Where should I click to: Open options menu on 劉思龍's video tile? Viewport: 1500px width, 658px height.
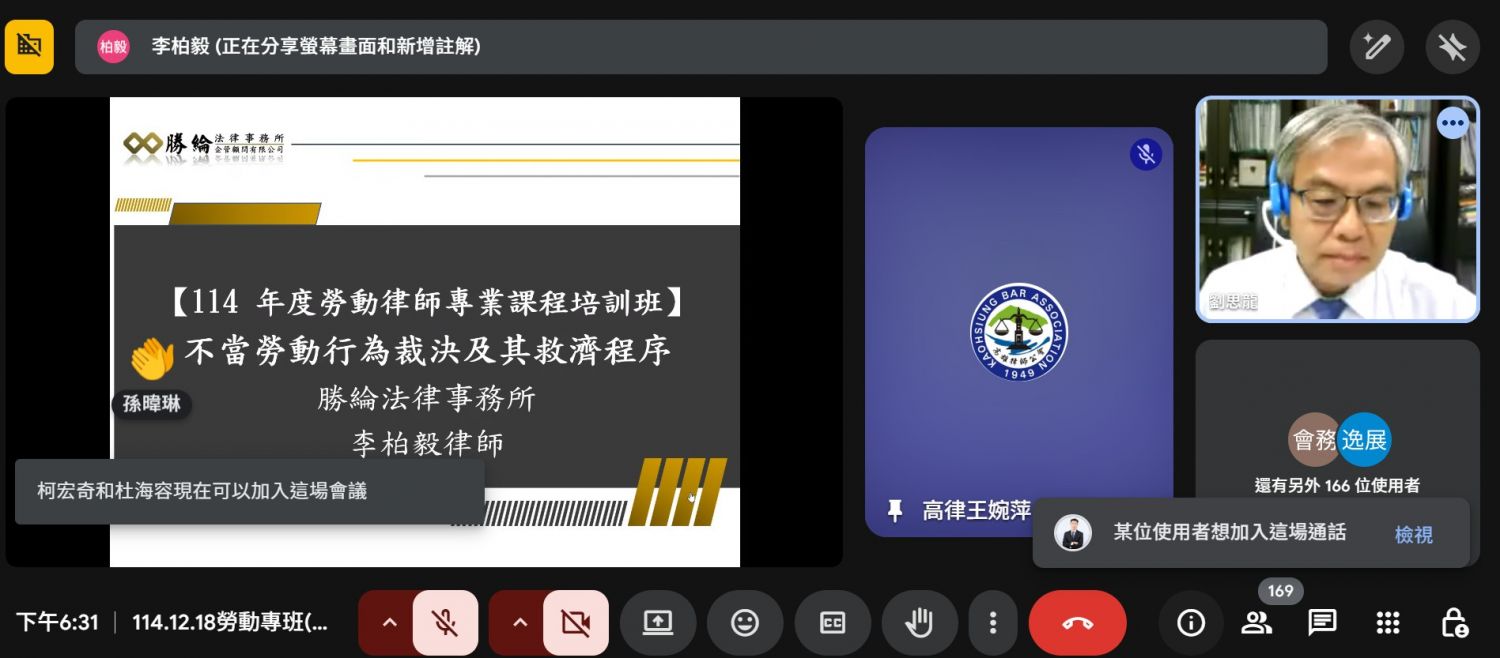pos(1452,123)
